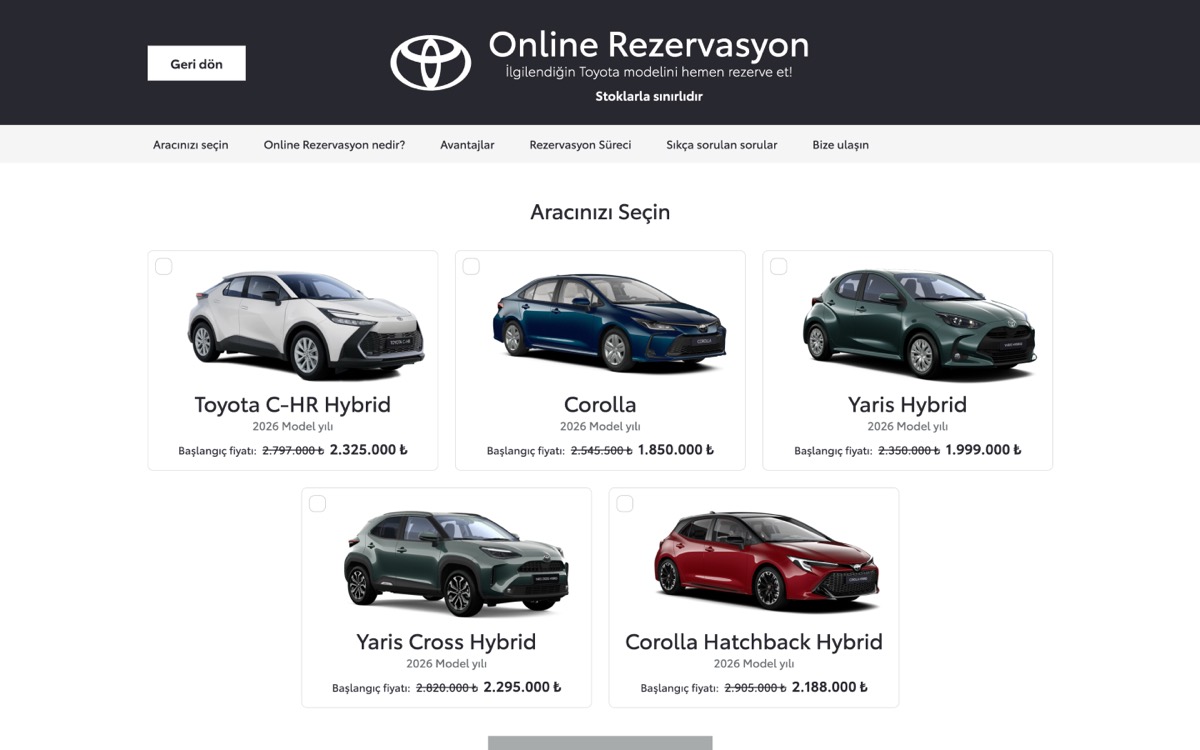
Task: Check the Corolla card checkbox
Action: [471, 266]
